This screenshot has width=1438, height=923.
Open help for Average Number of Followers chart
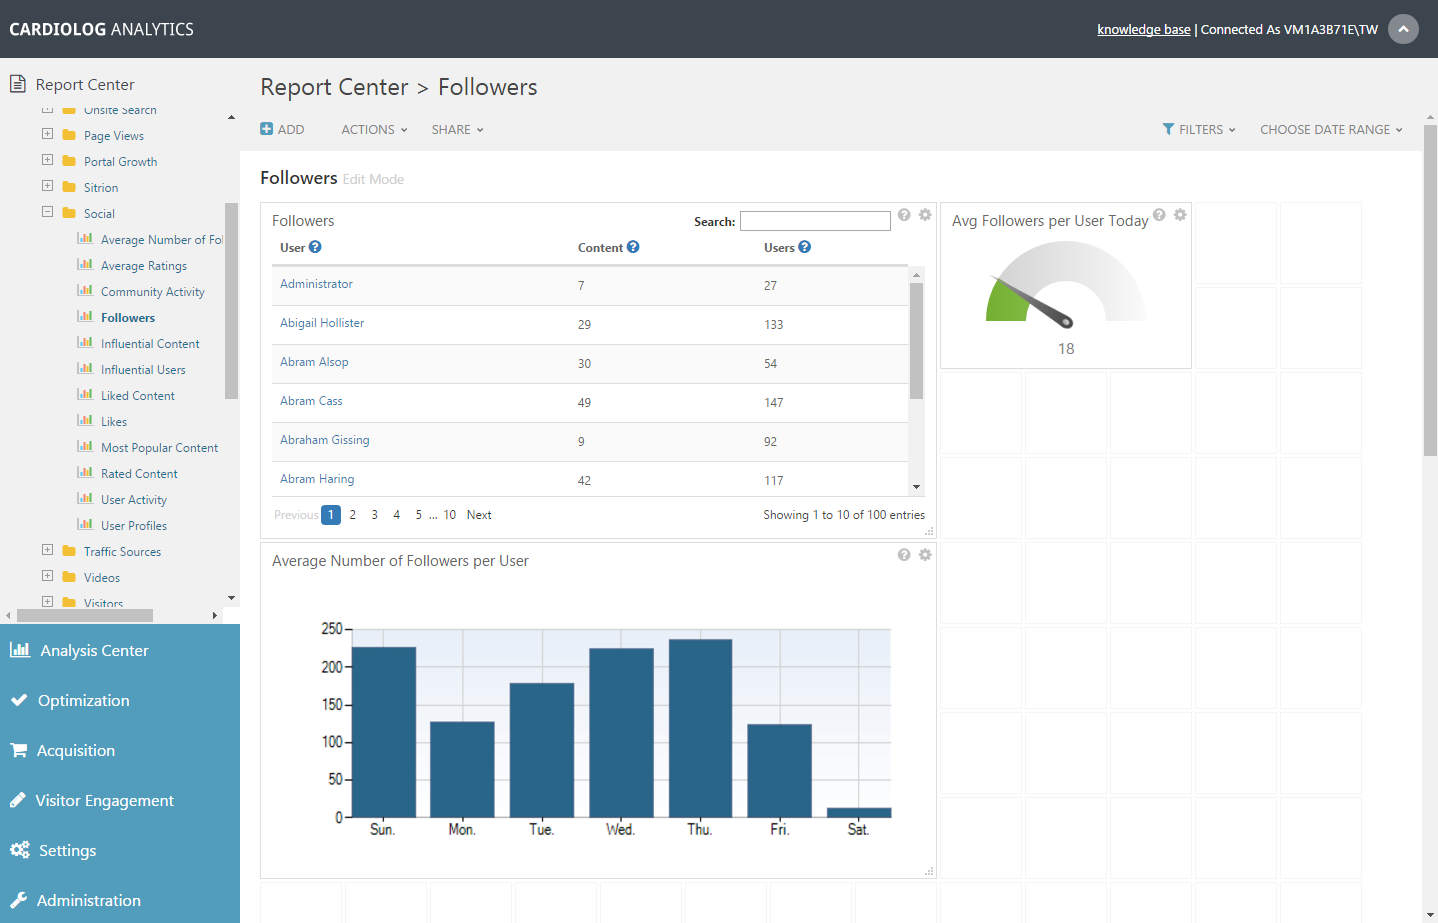[904, 555]
